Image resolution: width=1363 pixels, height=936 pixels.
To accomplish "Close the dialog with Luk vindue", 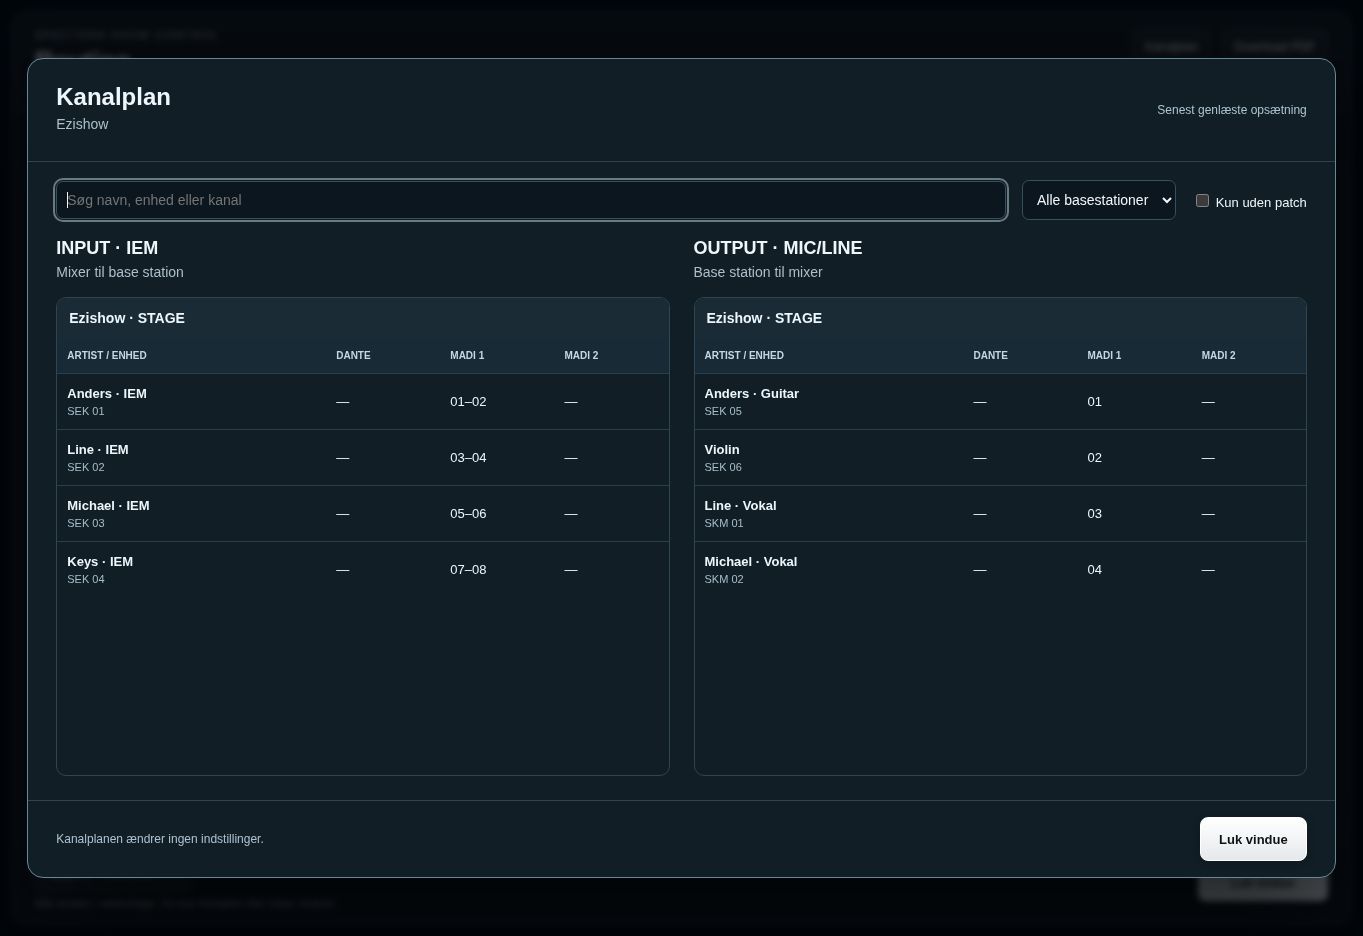I will pos(1253,839).
